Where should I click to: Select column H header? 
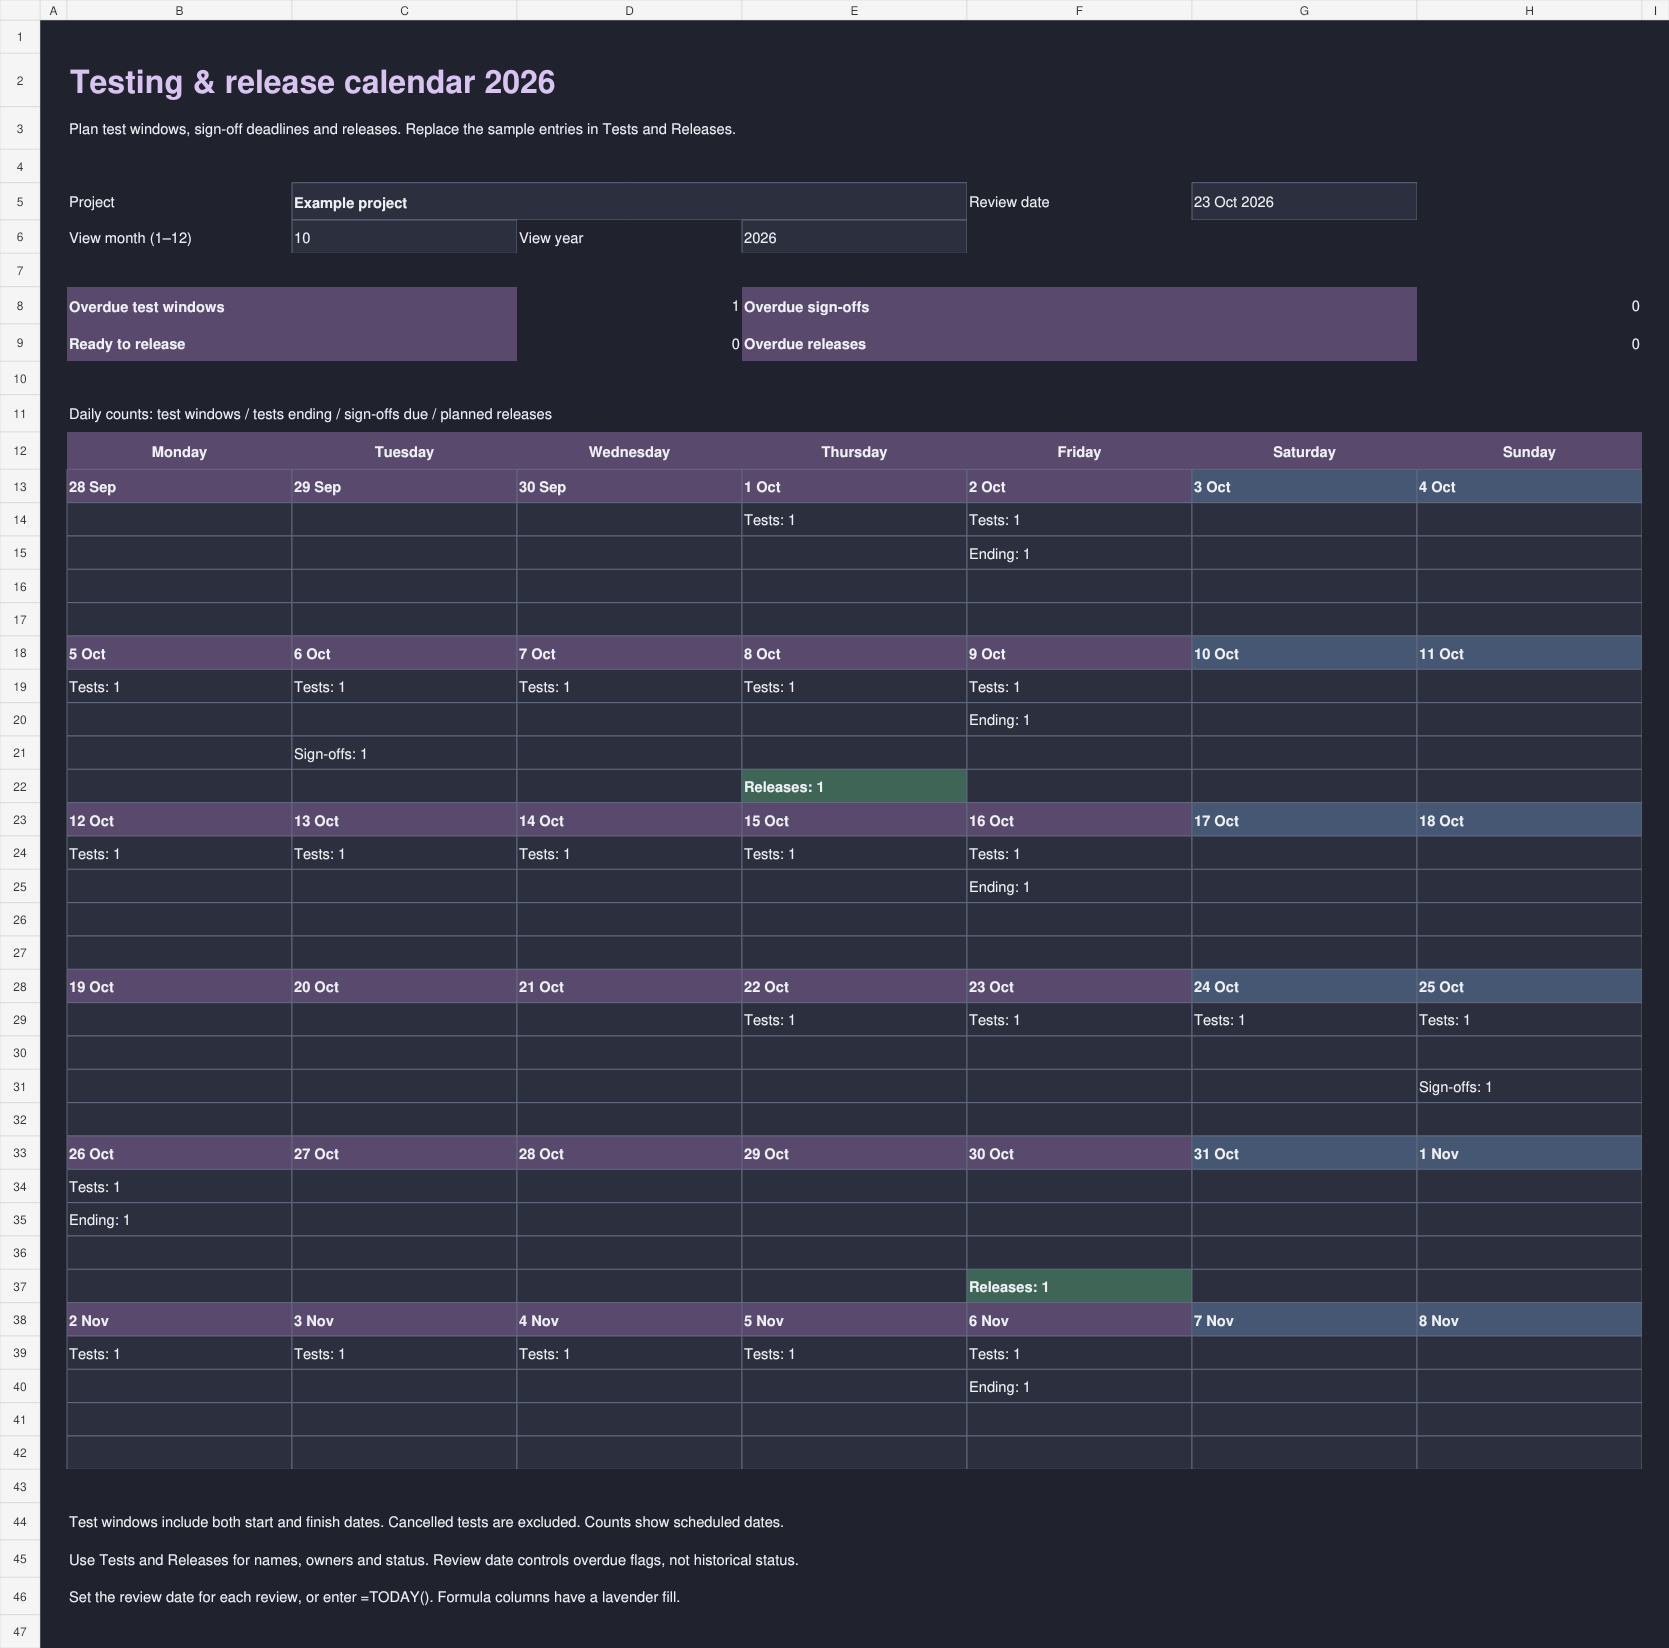1529,10
